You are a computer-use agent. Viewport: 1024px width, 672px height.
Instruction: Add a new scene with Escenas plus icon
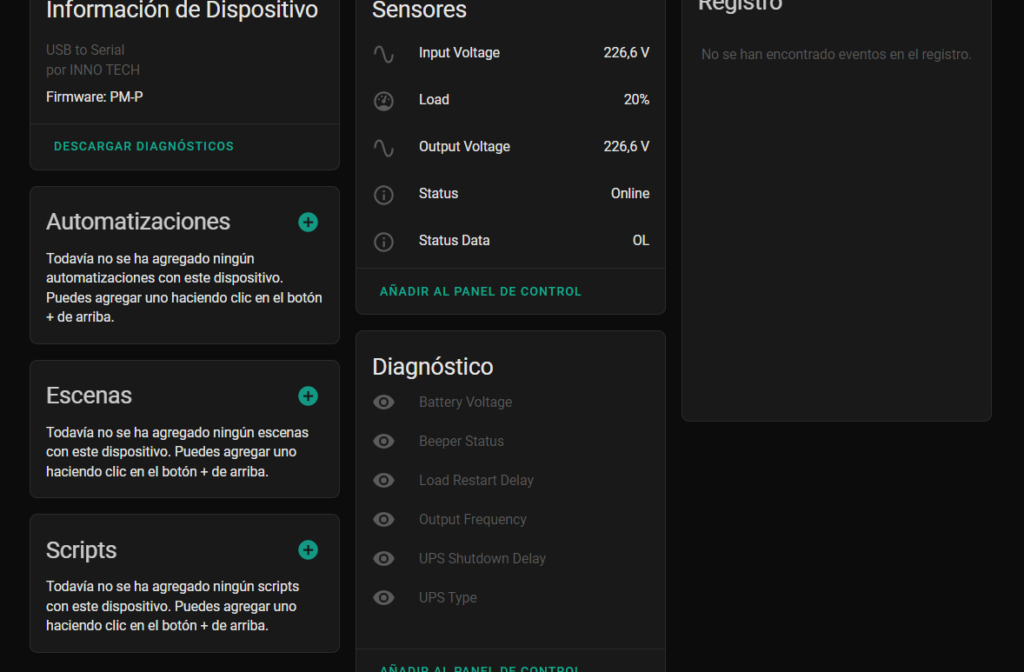(x=308, y=396)
